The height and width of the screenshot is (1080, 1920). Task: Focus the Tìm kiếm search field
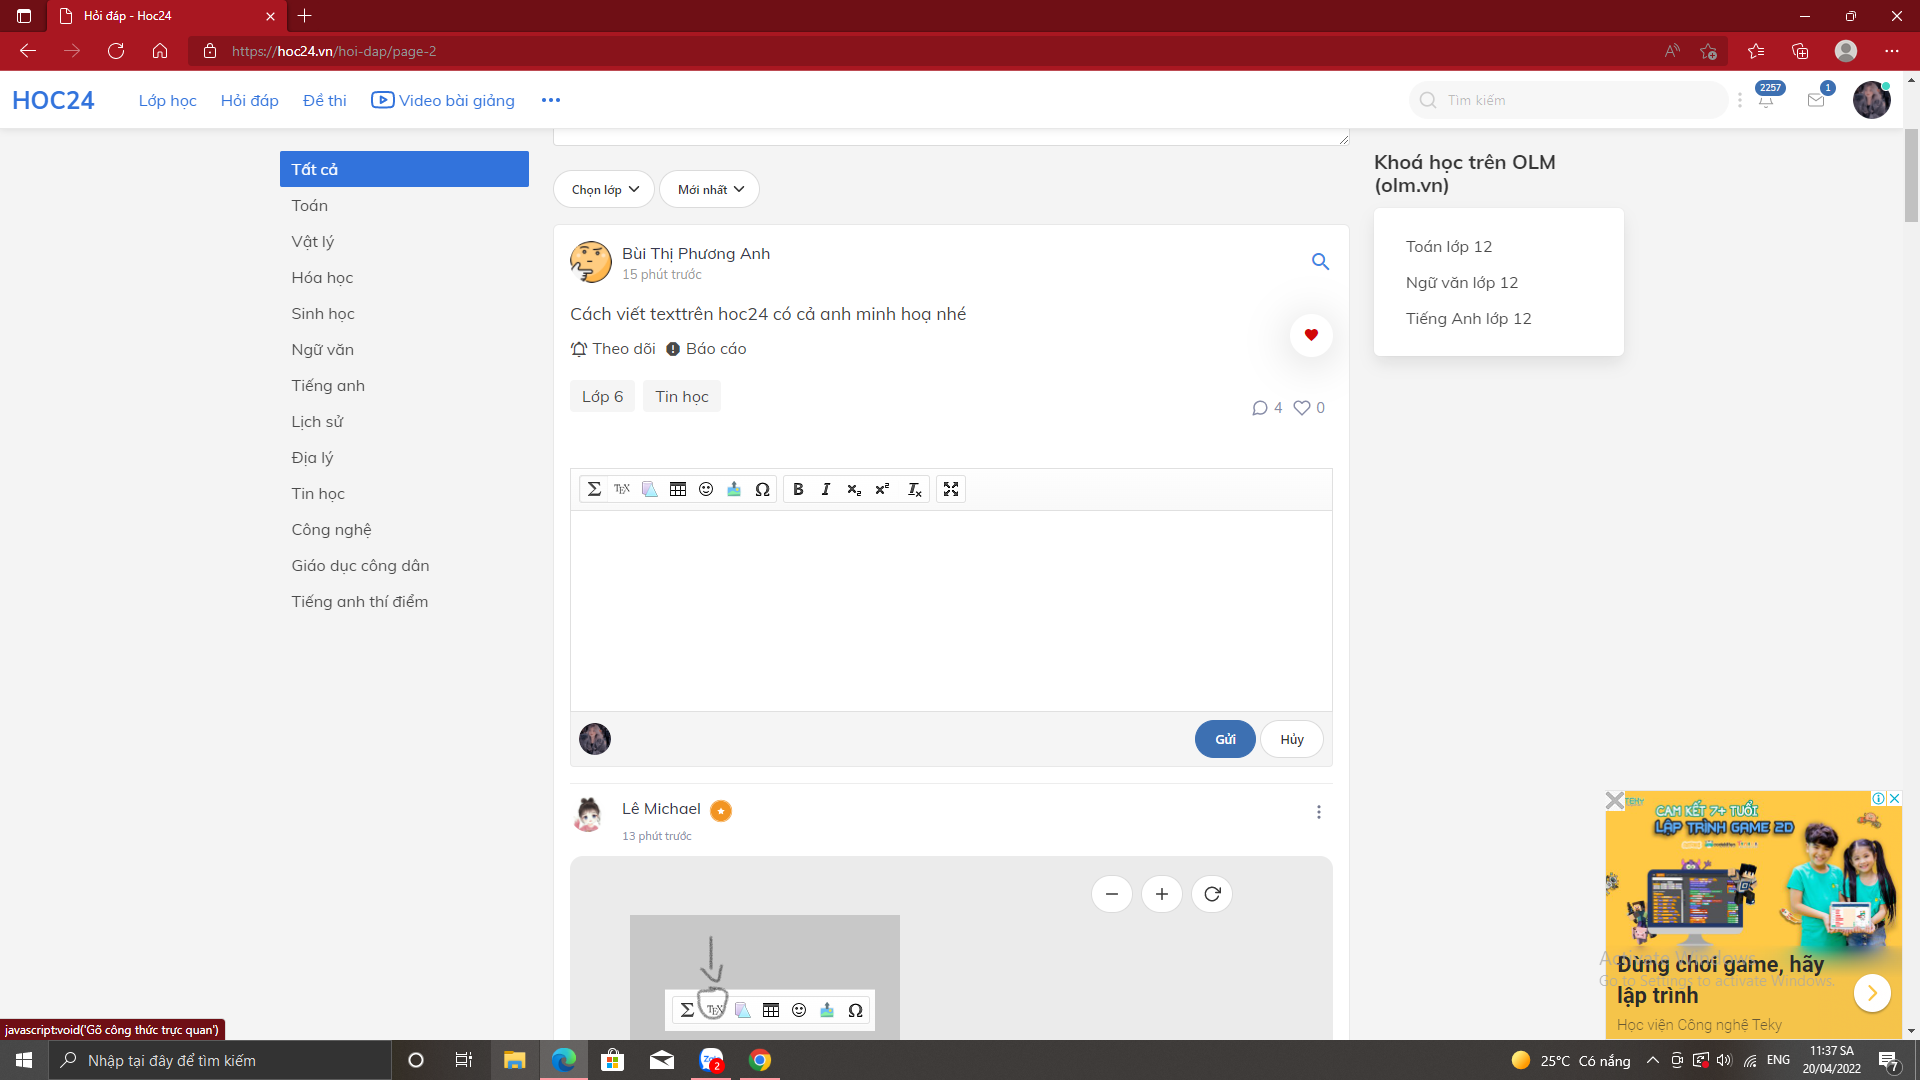(1568, 100)
